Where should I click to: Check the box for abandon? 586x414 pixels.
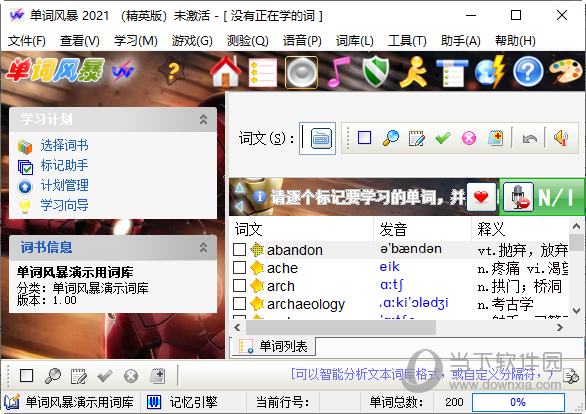[x=239, y=250]
